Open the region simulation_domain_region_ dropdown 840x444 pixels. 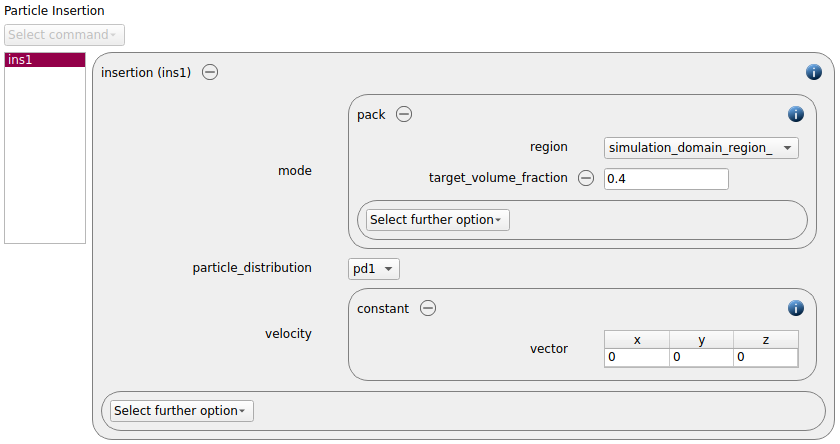click(701, 148)
